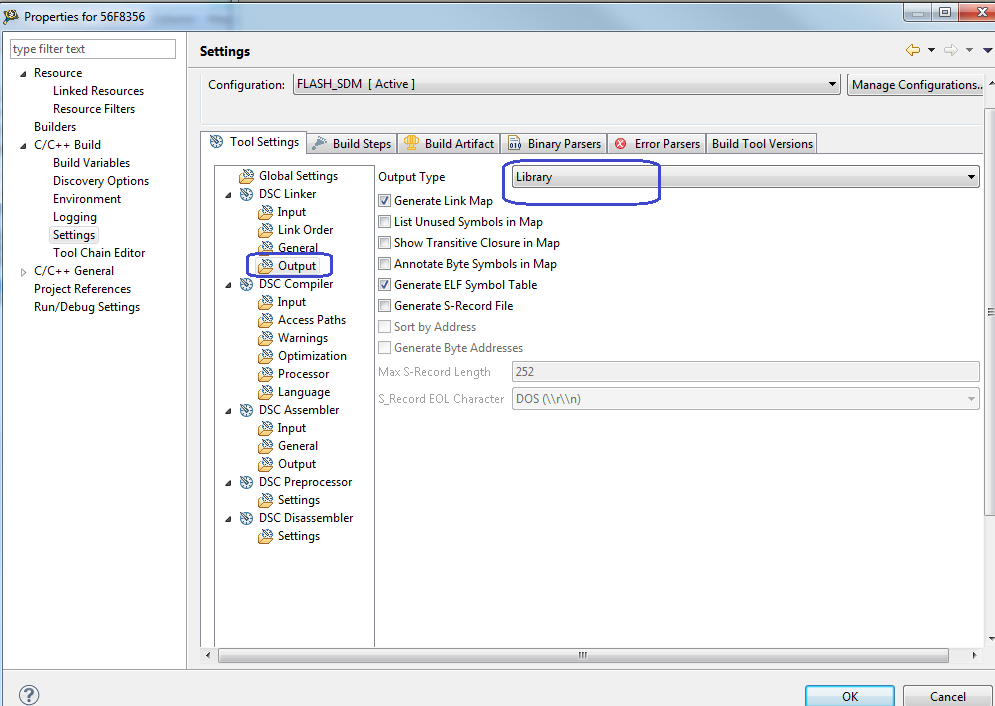Click the Link Order folder icon
The image size is (995, 706).
[265, 230]
